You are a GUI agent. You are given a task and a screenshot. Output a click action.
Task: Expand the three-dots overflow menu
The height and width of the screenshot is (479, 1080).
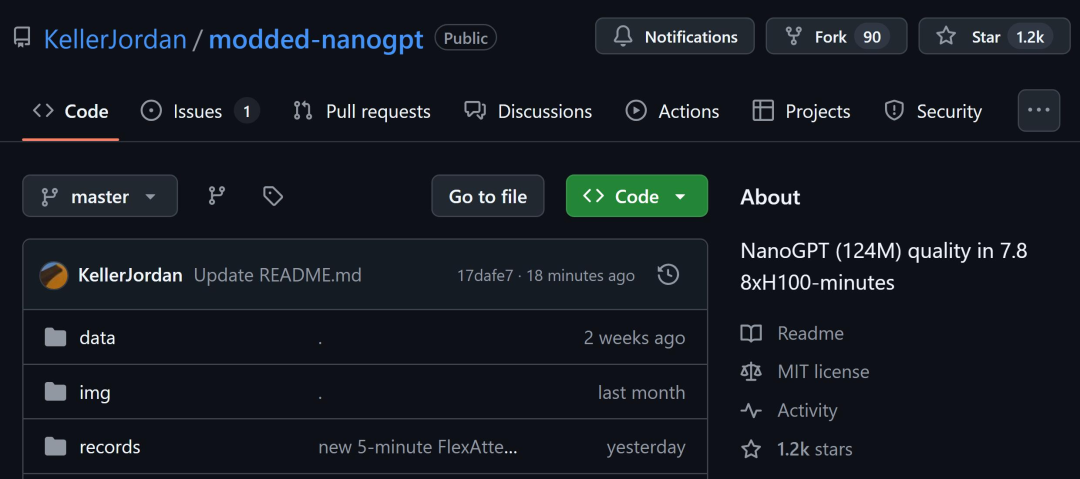tap(1038, 111)
